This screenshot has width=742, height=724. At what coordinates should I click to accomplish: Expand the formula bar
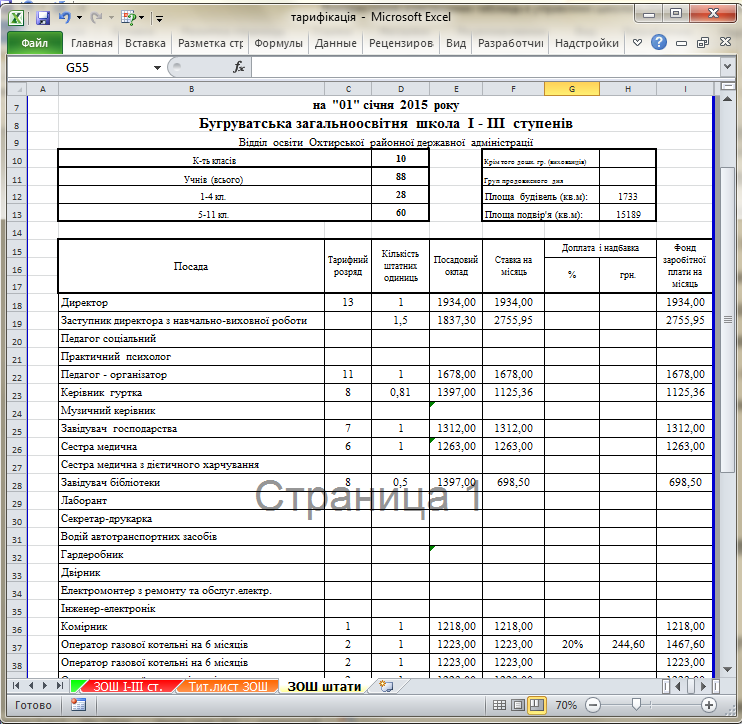728,67
